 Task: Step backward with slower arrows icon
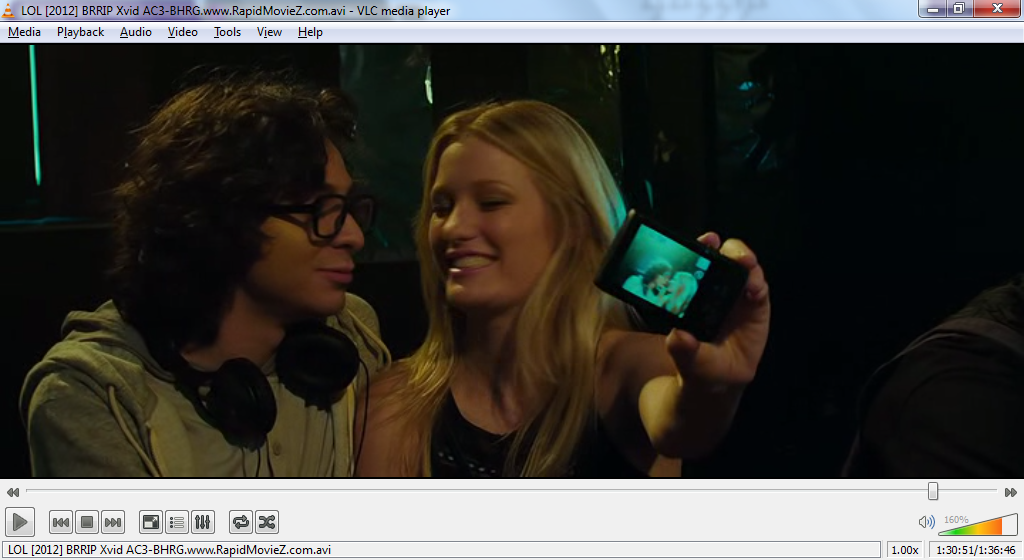pos(12,492)
